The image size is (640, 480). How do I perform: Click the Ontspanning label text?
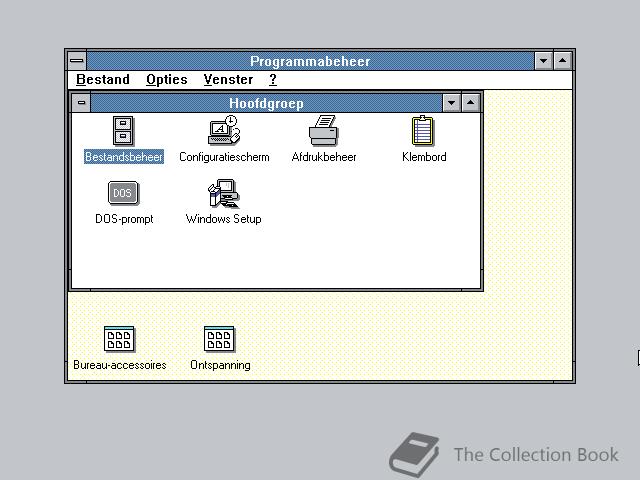(220, 365)
